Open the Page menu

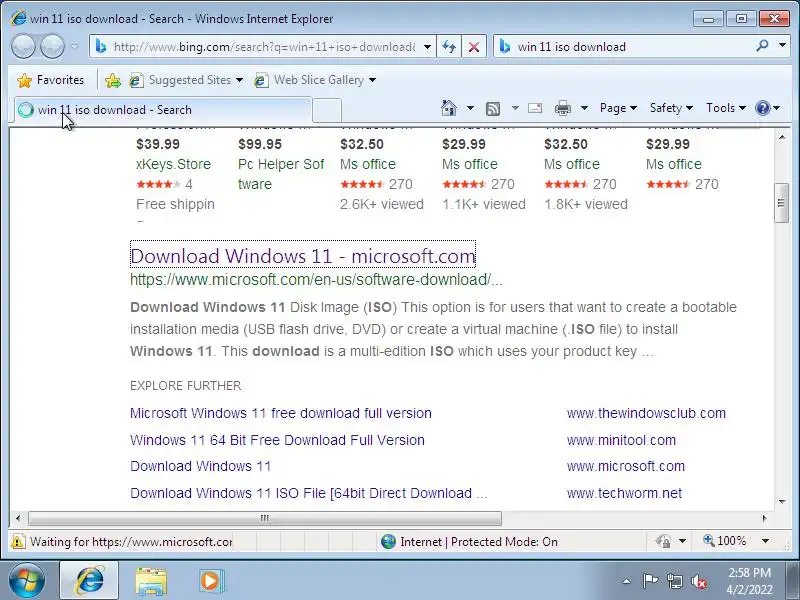[618, 108]
